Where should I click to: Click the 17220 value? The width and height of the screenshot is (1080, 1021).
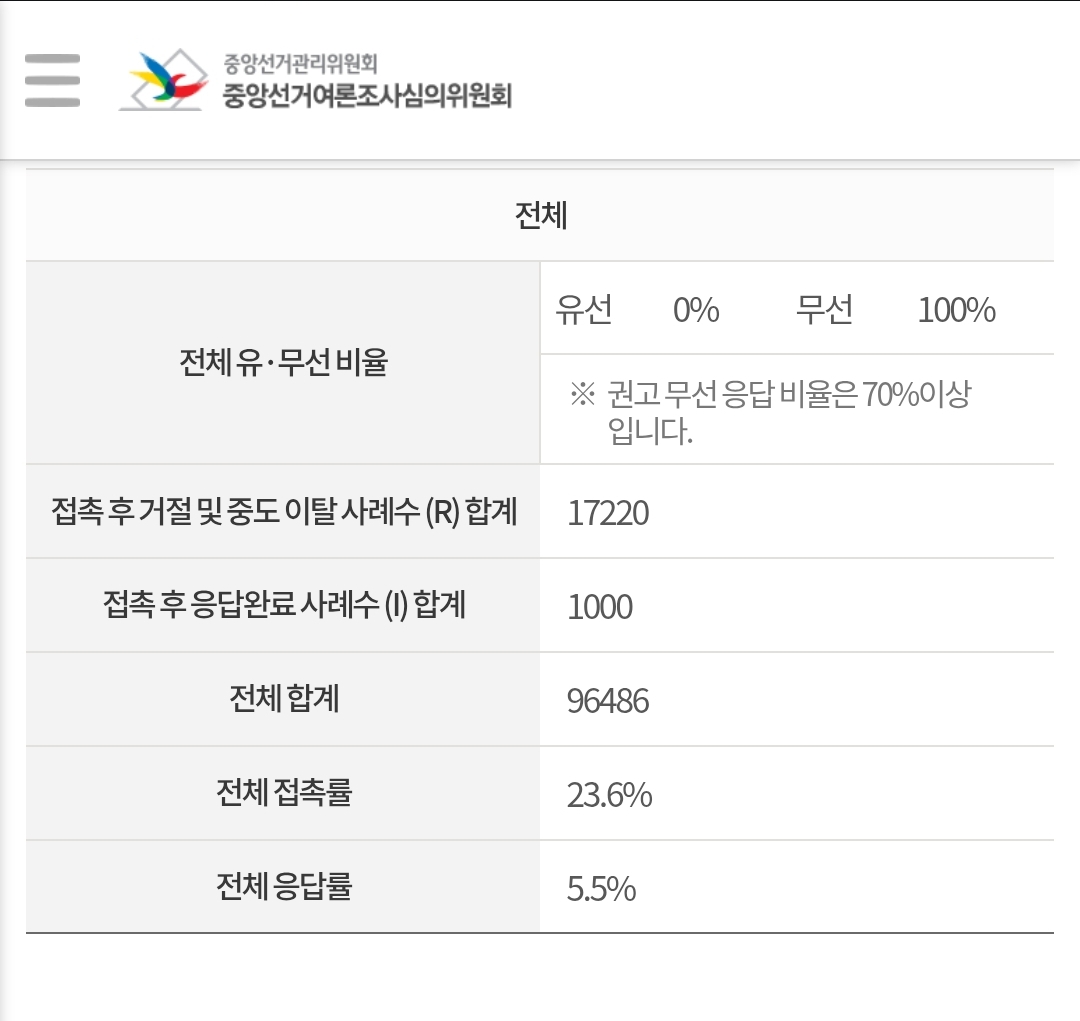[608, 514]
